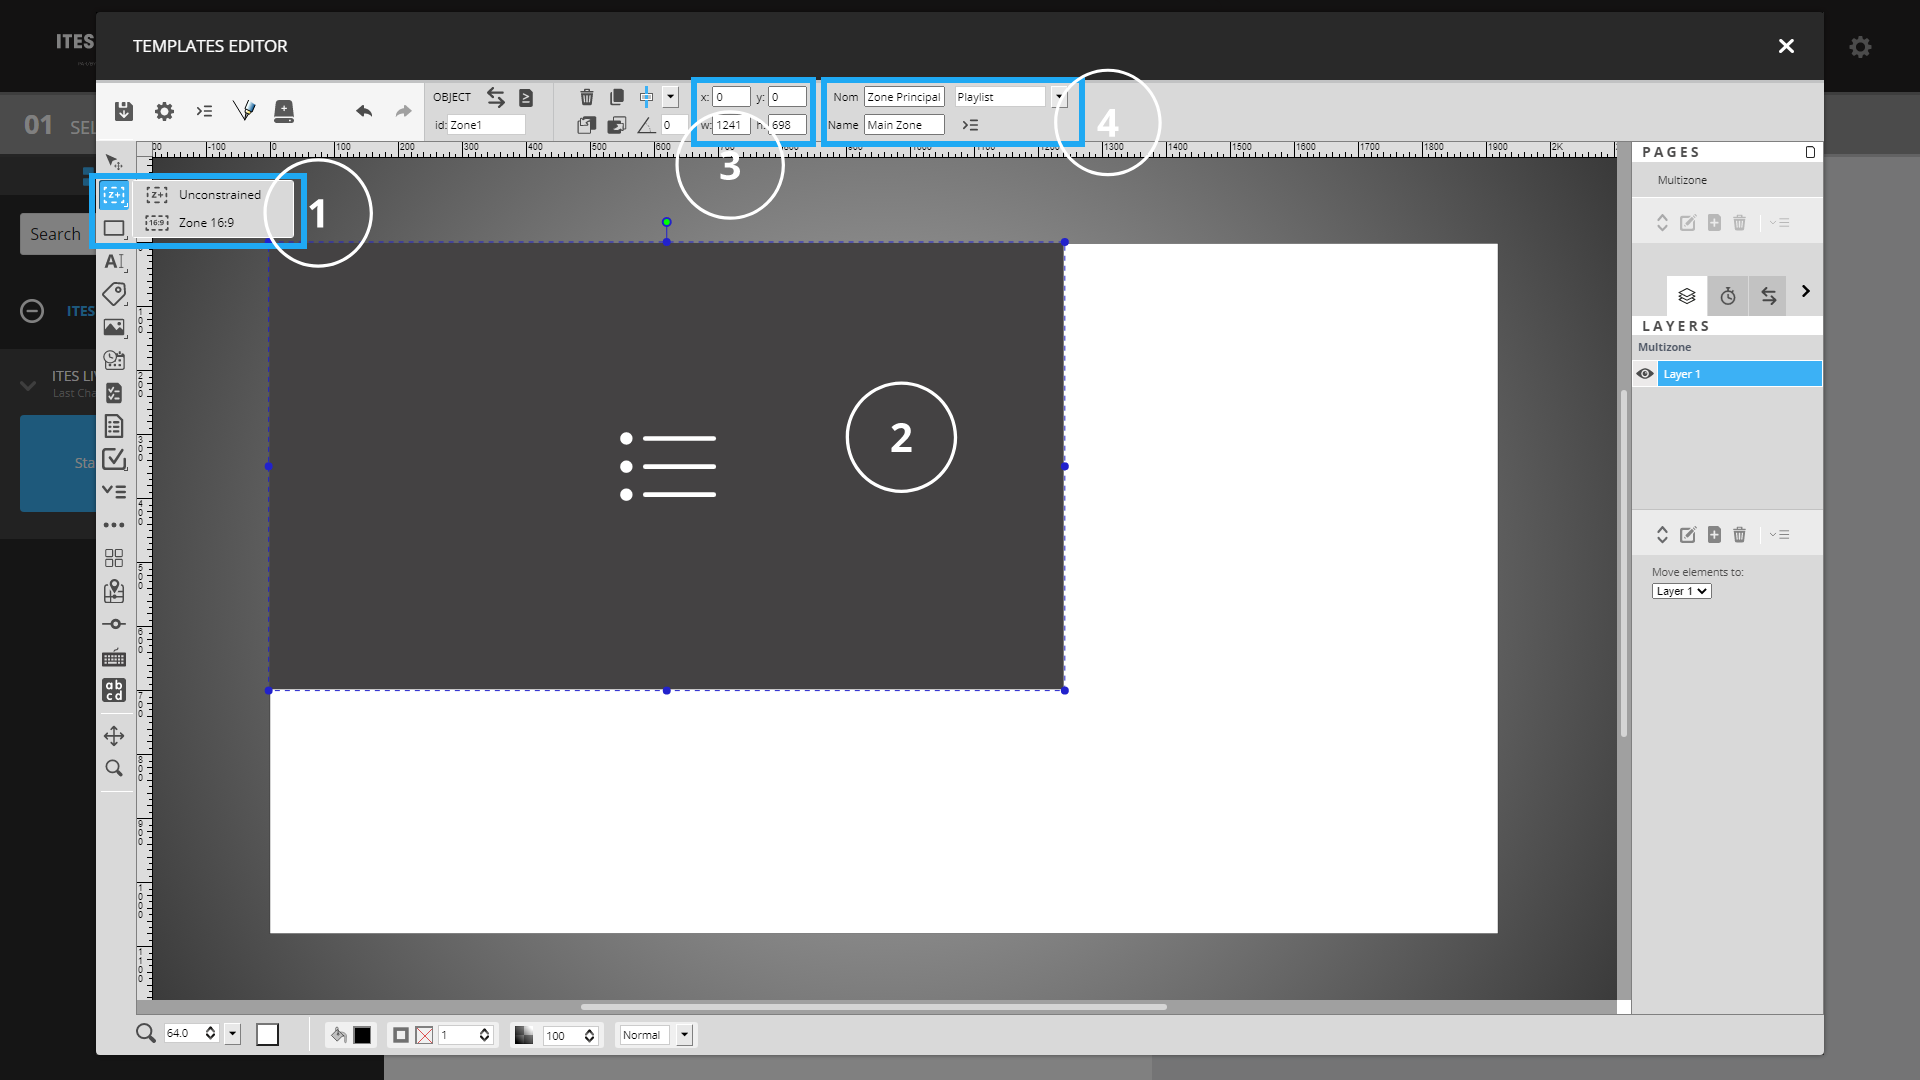The image size is (1920, 1080).
Task: Select the Image tool
Action: 114,327
